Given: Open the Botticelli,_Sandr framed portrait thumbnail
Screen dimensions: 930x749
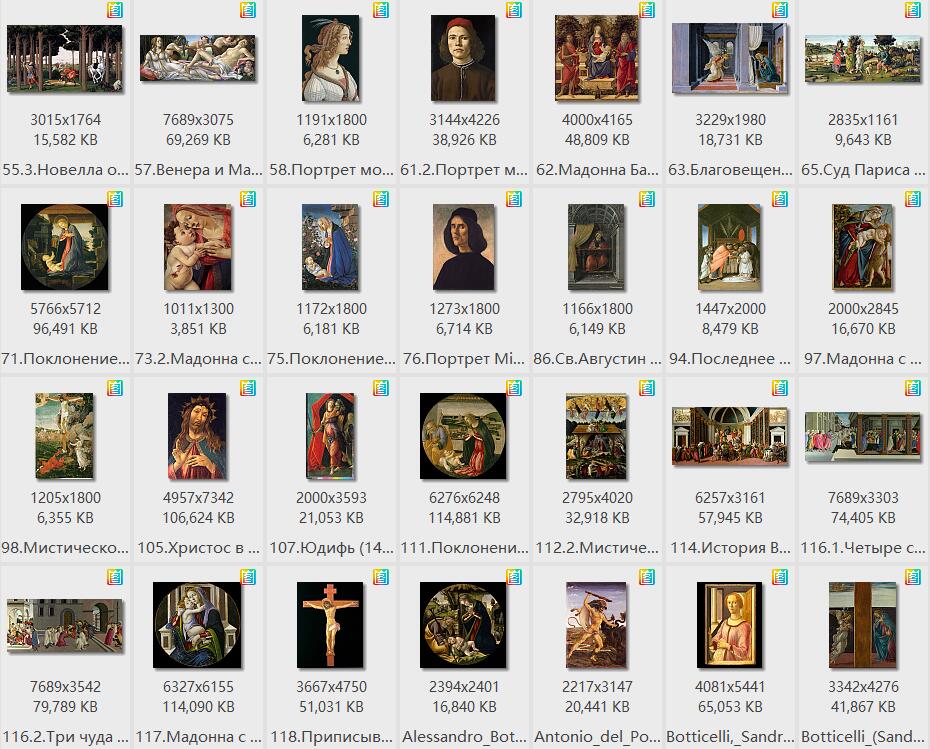Looking at the screenshot, I should click(x=729, y=625).
